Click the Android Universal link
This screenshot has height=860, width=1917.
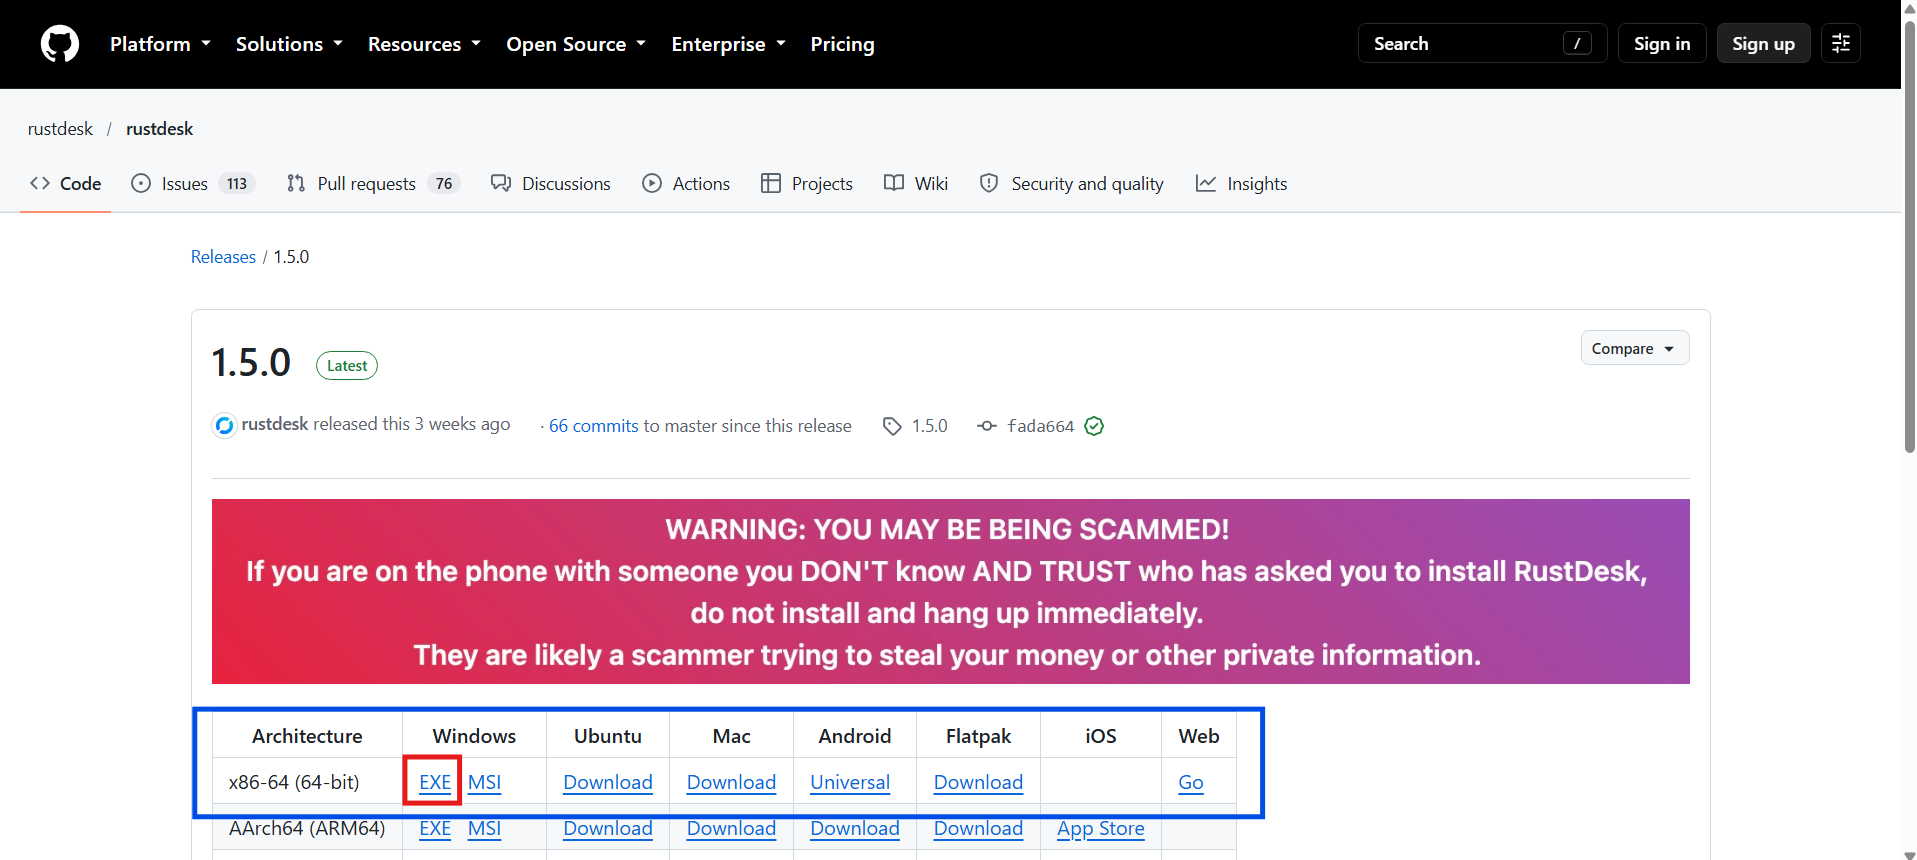850,782
